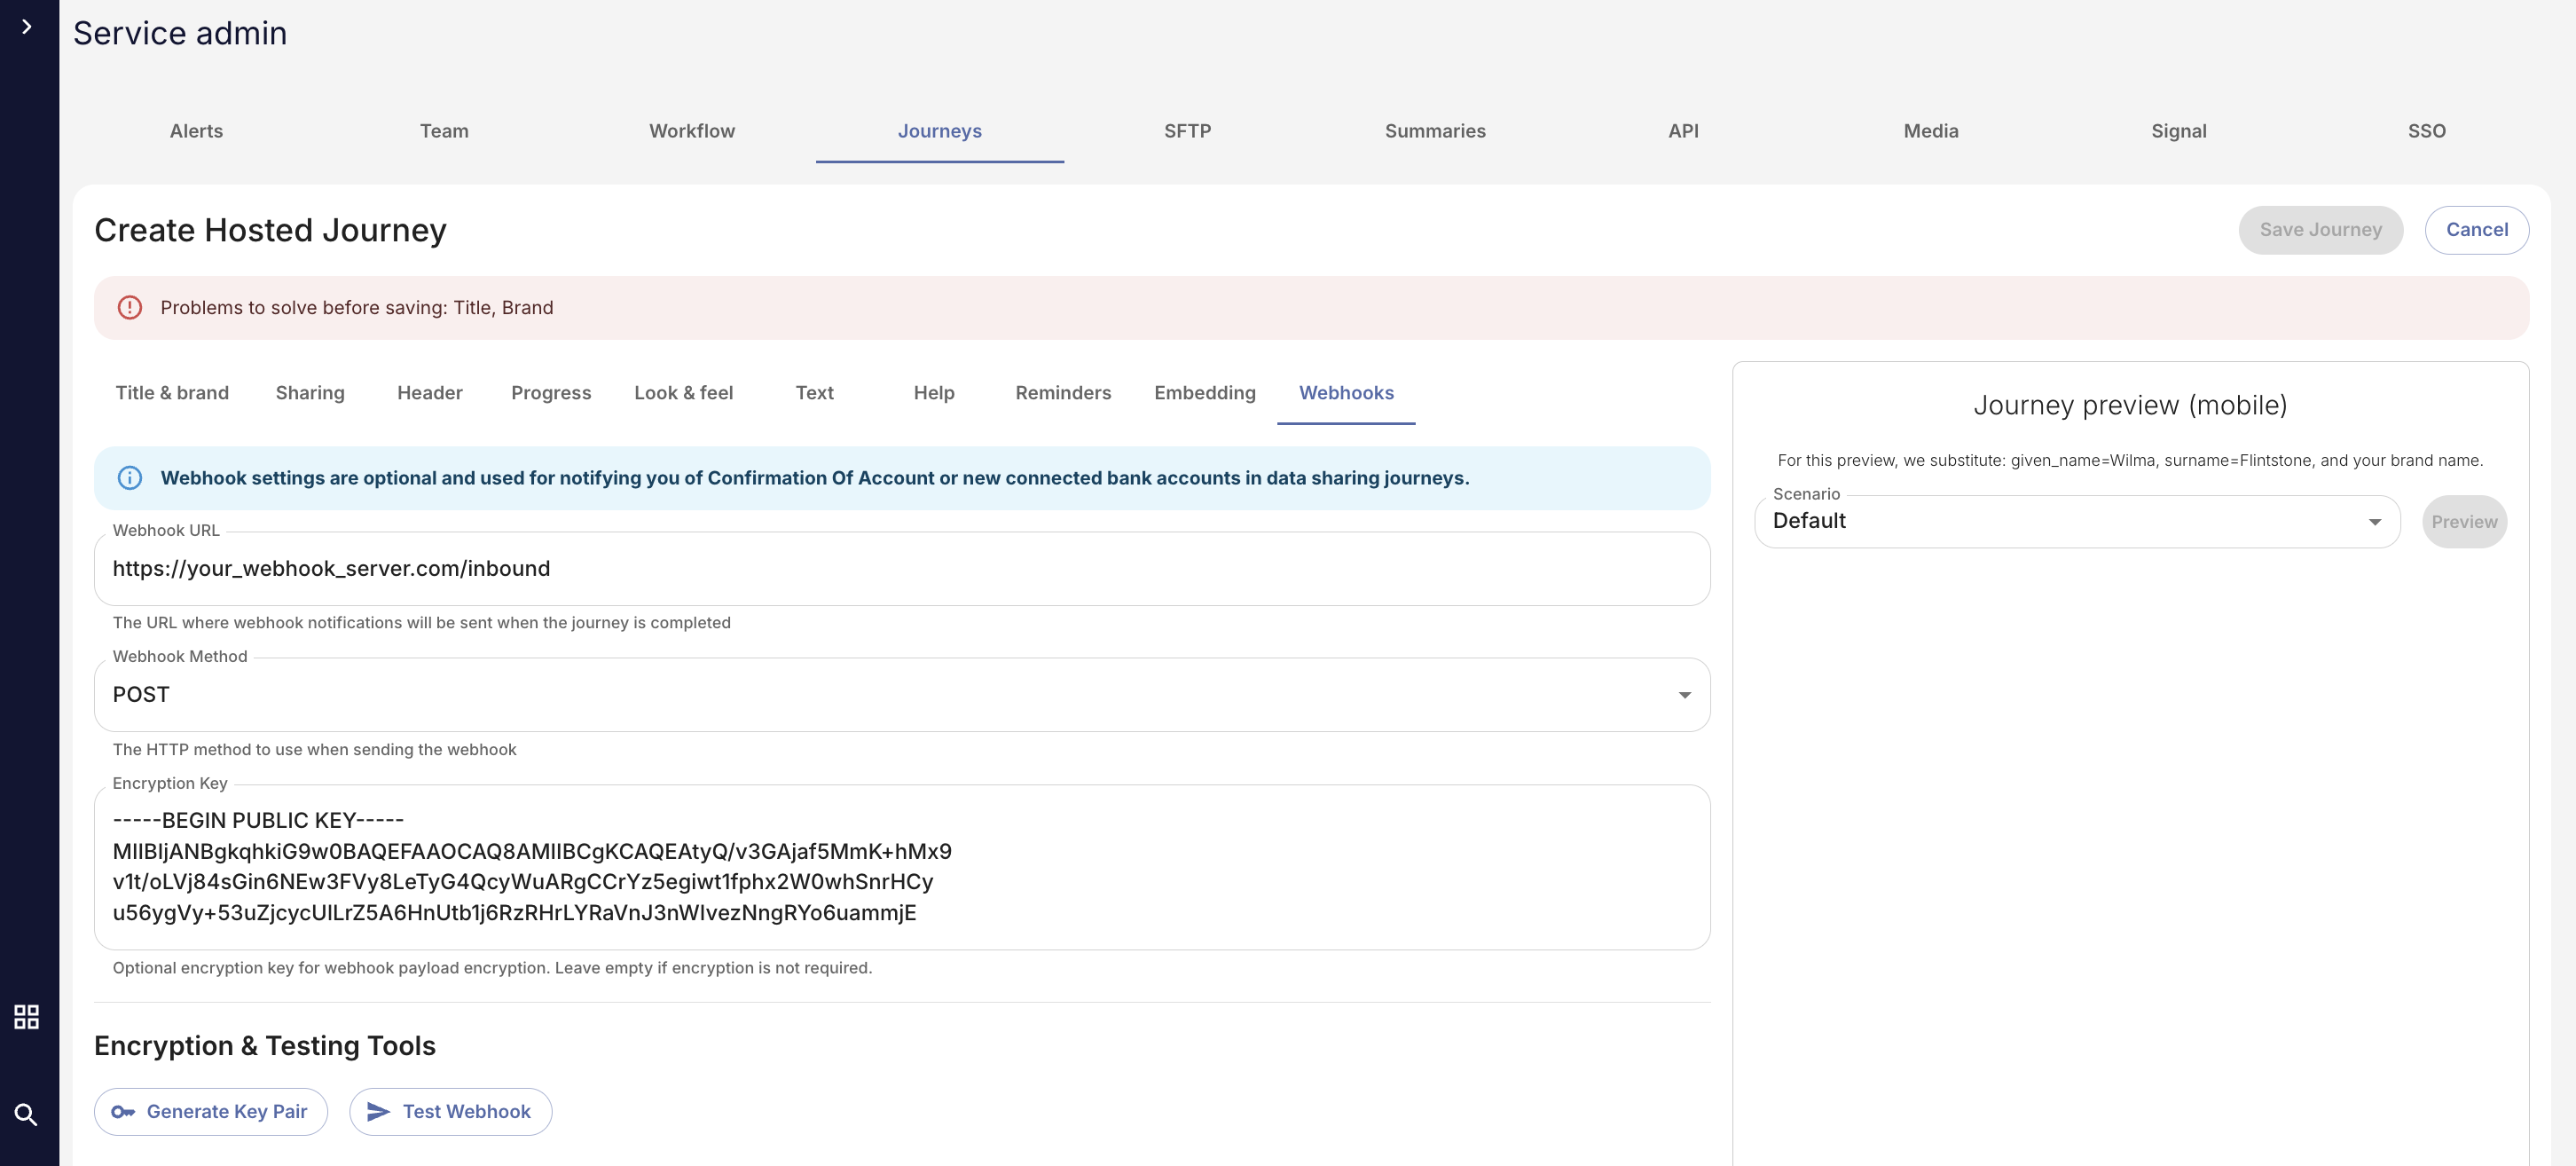Open the Look & feel tab
This screenshot has width=2576, height=1166.
click(x=683, y=393)
